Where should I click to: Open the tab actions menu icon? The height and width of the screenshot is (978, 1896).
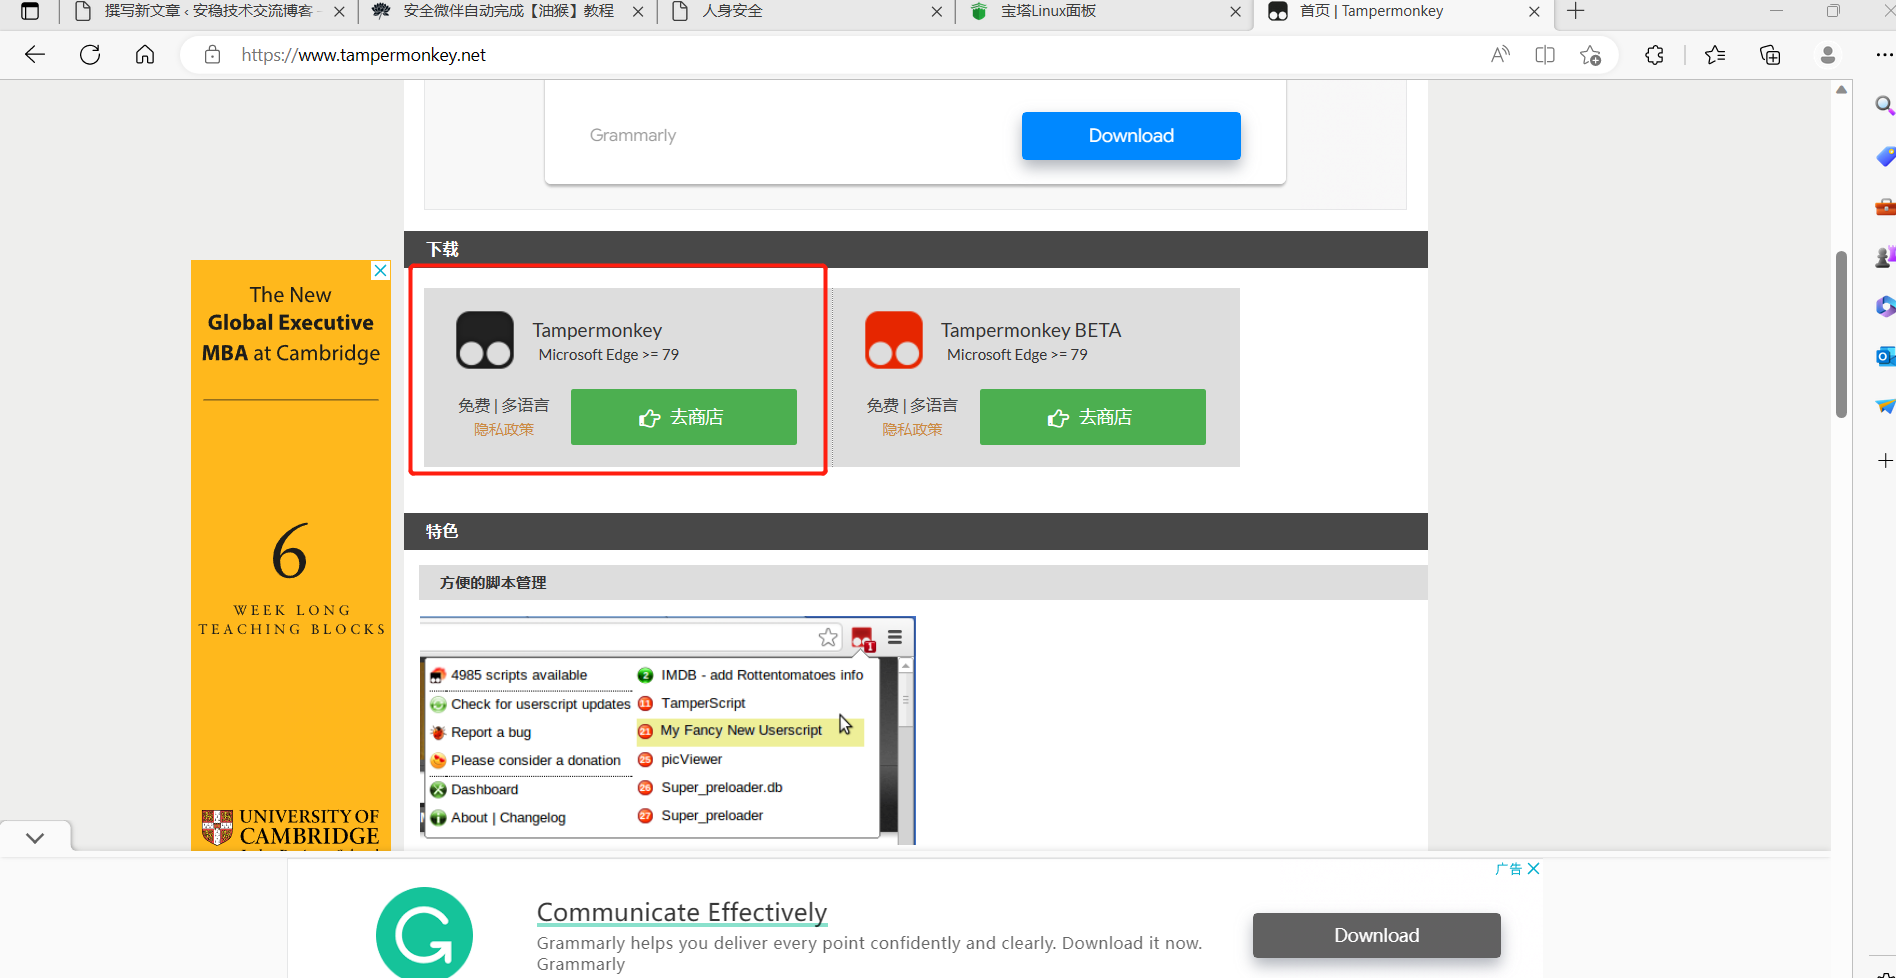[x=30, y=12]
